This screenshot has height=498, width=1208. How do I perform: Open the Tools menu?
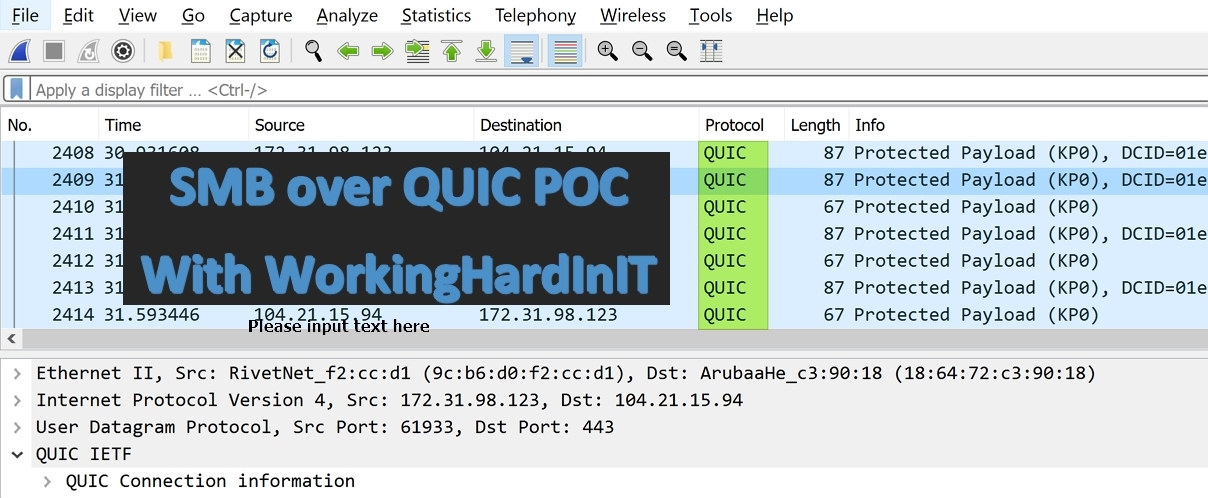point(711,15)
